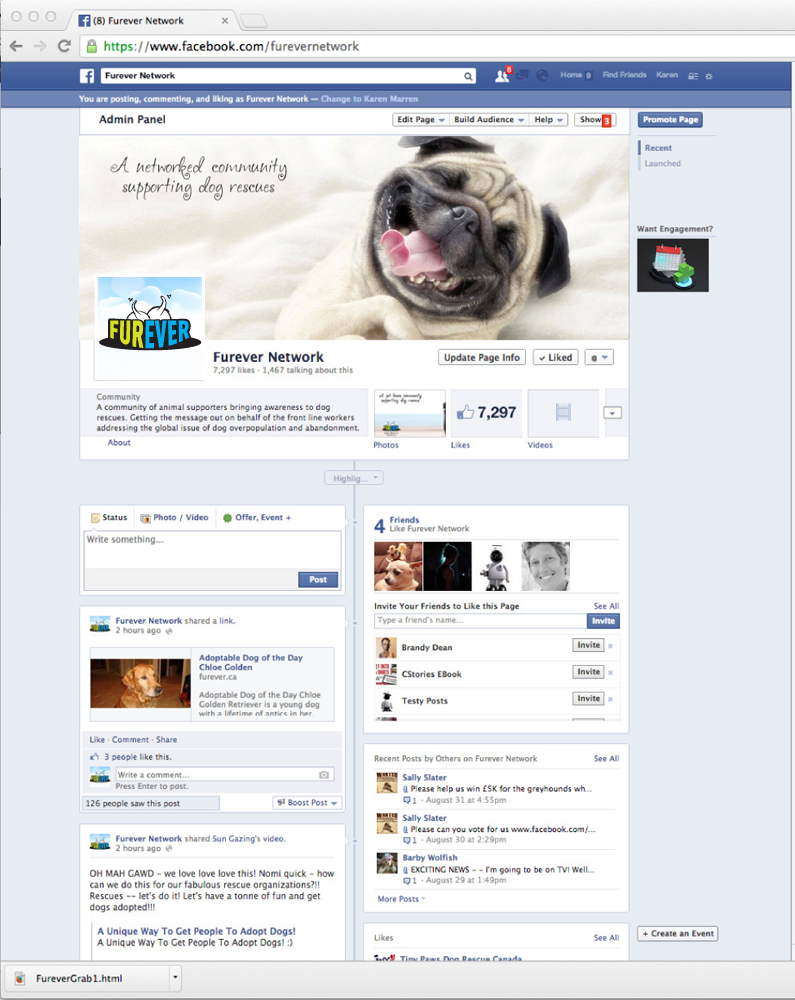
Task: Toggle the Liked button on the page
Action: click(x=555, y=357)
